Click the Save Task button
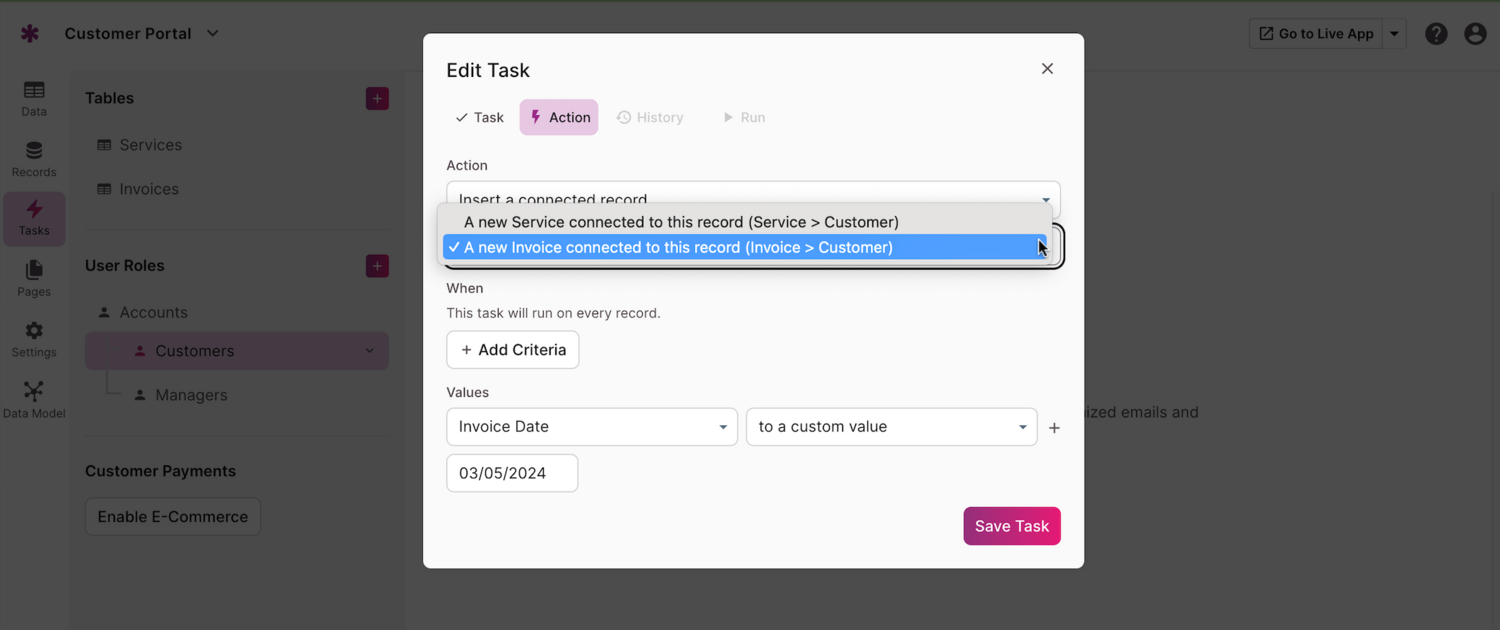This screenshot has height=630, width=1500. [x=1011, y=526]
